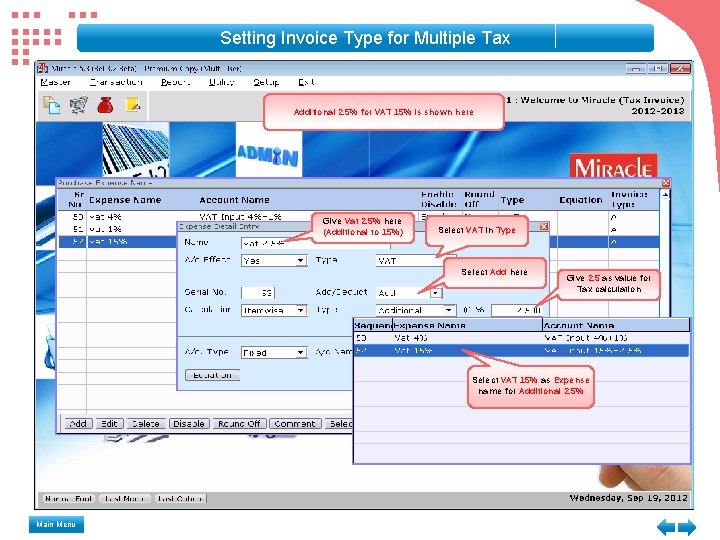Open the Utility menu
The width and height of the screenshot is (720, 540).
221,82
